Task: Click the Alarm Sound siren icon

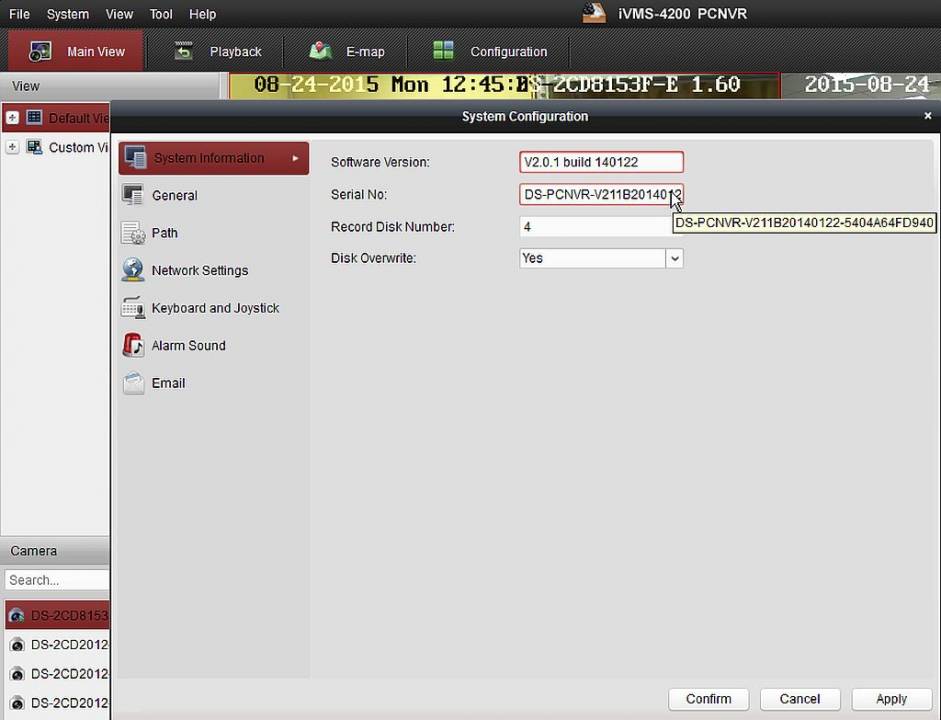Action: tap(133, 346)
